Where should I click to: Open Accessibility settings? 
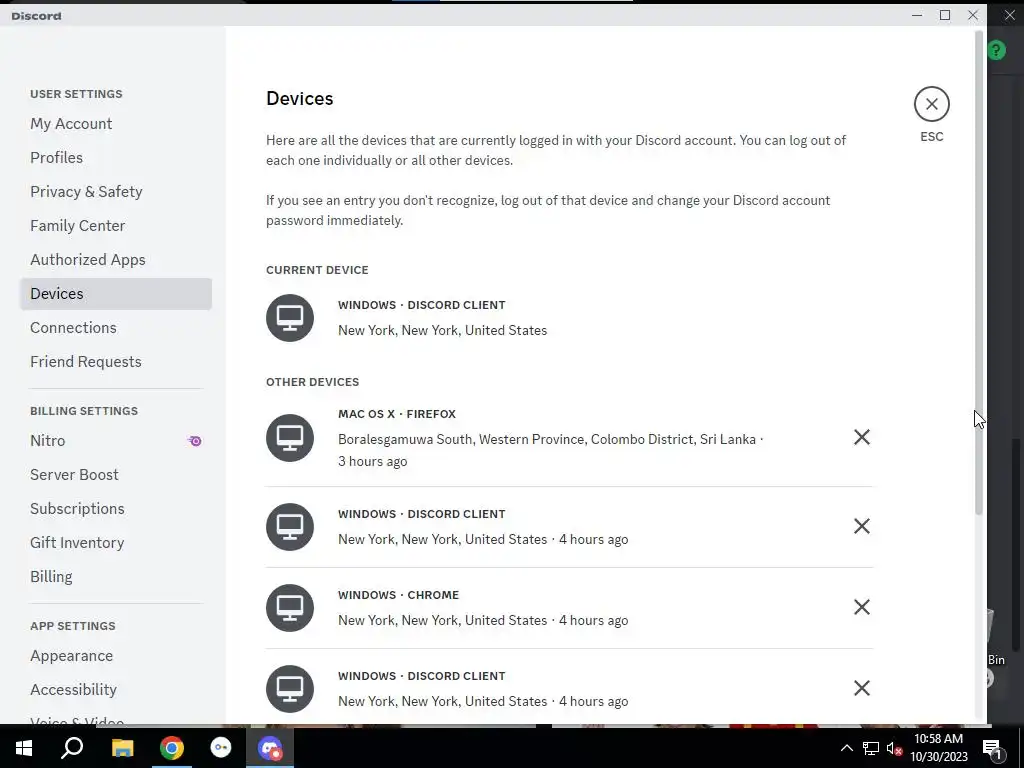(116, 689)
